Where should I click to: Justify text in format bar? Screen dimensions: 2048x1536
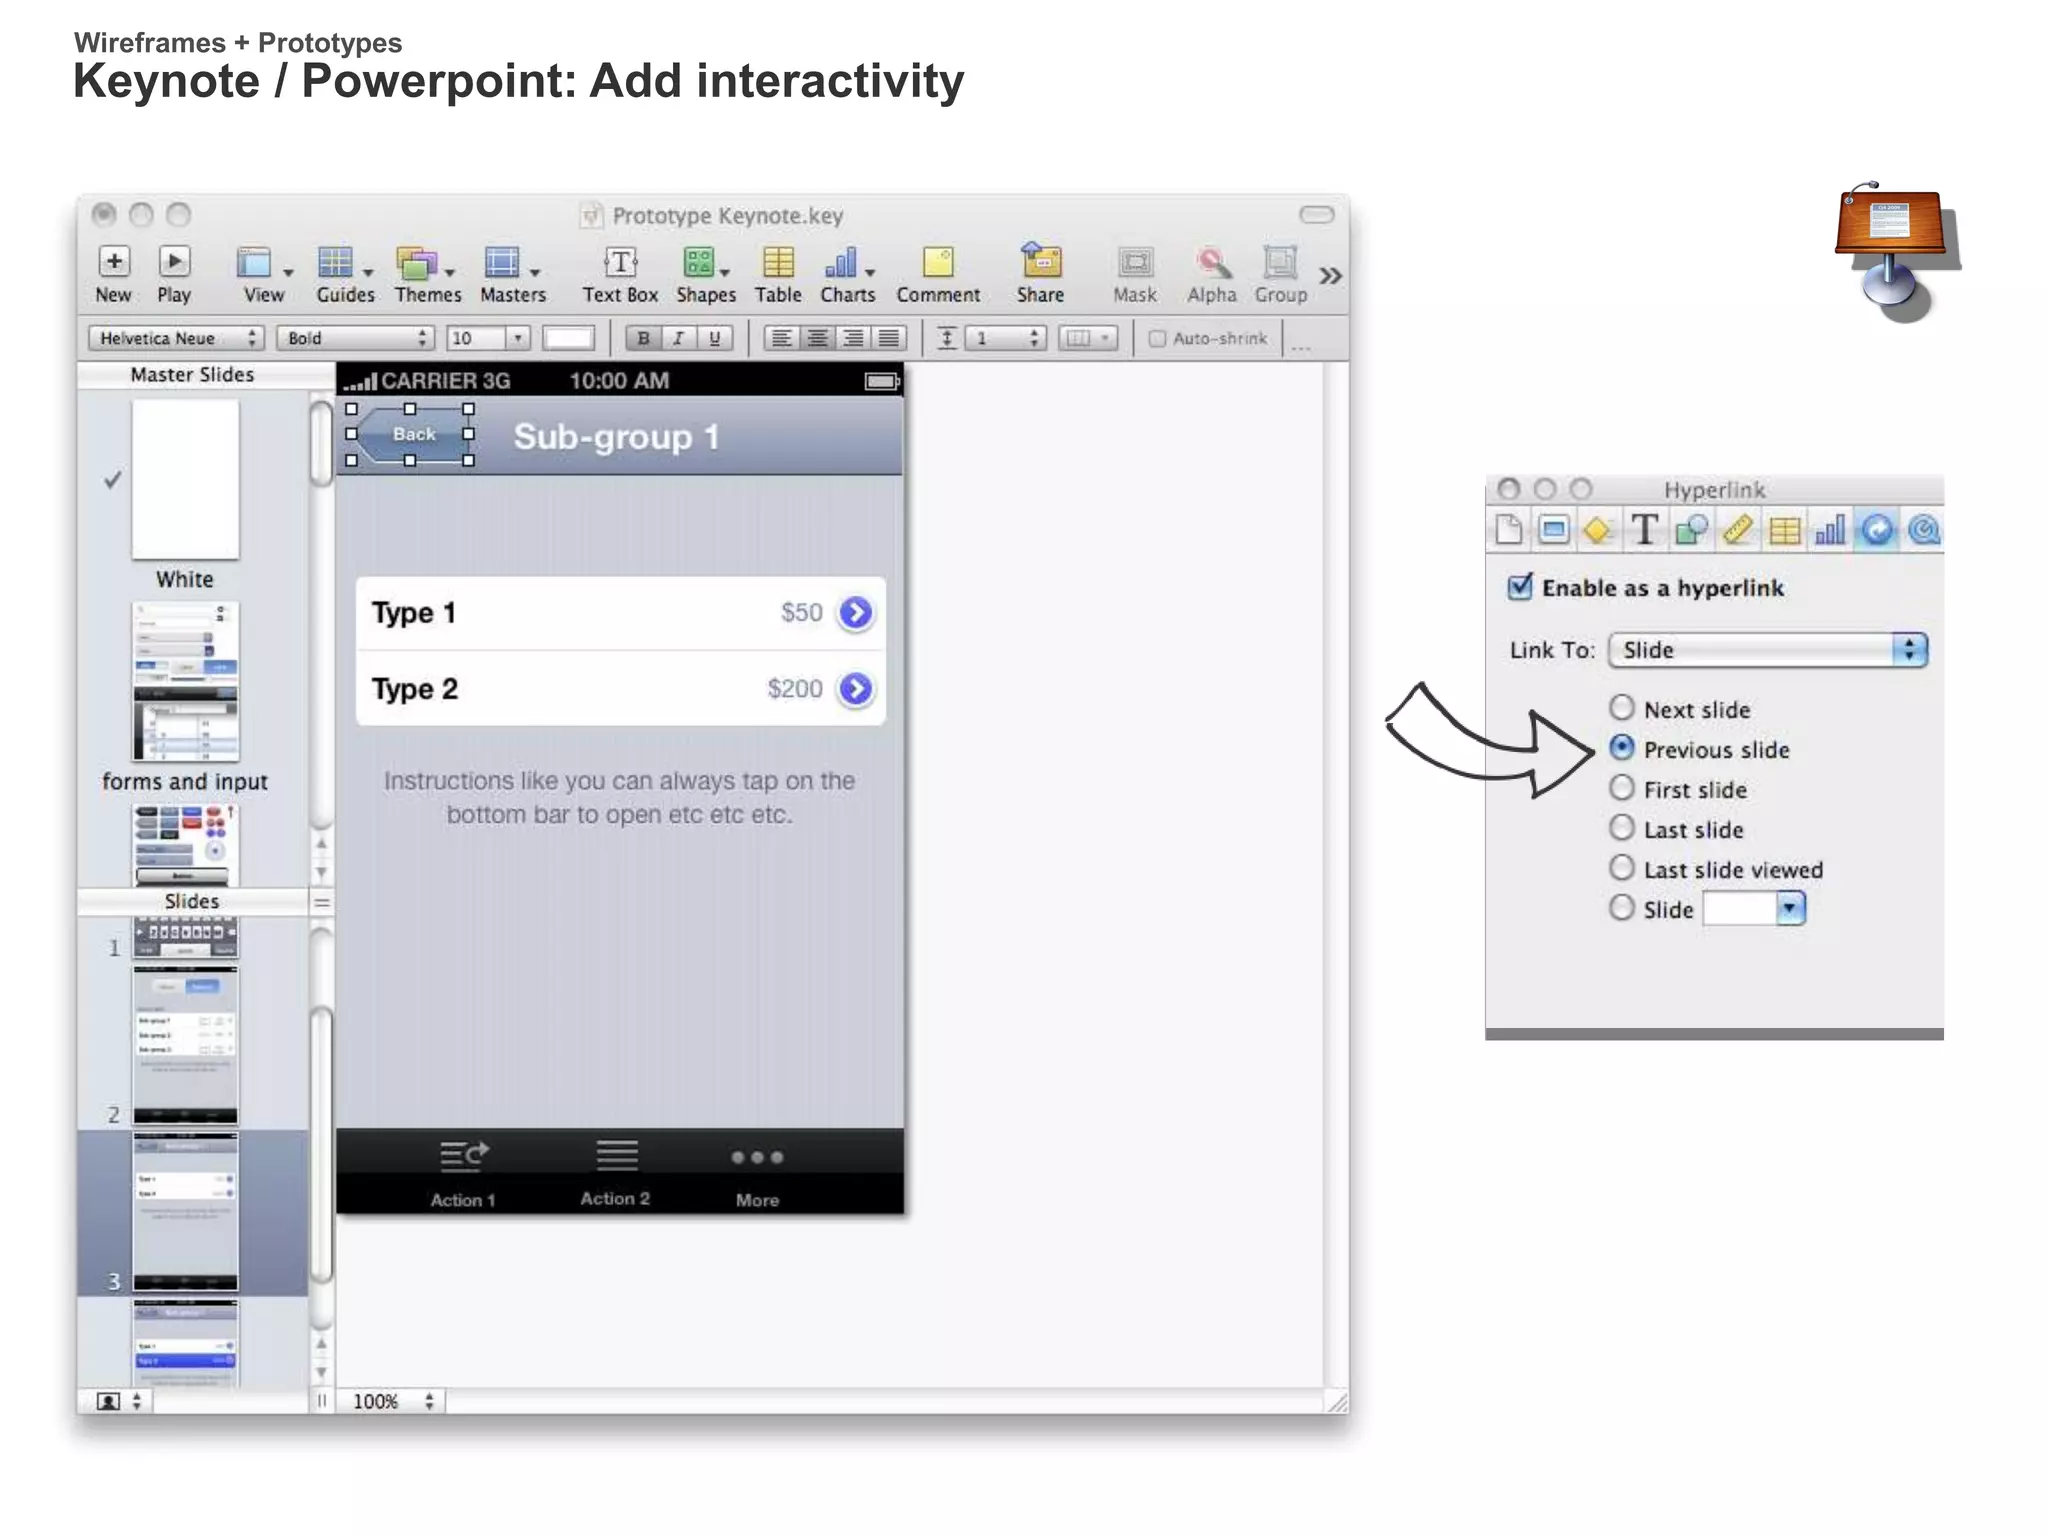point(889,338)
